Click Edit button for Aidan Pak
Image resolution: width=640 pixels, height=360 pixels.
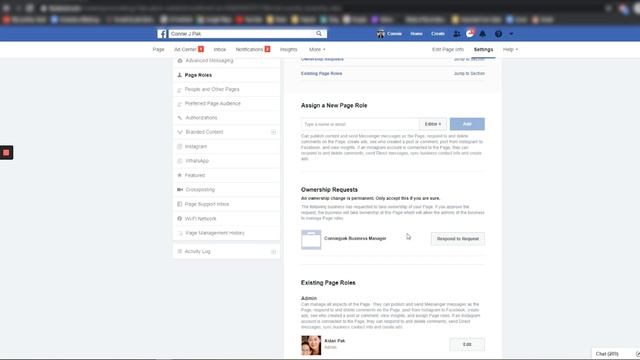(467, 344)
